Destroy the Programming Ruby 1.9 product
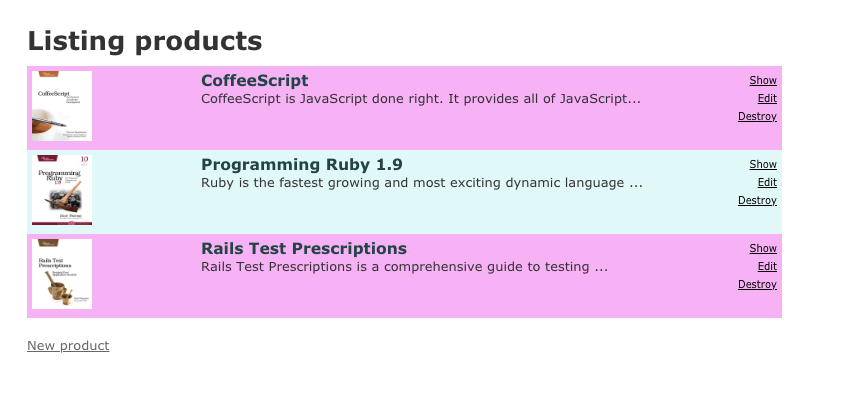Image resolution: width=862 pixels, height=398 pixels. [757, 200]
